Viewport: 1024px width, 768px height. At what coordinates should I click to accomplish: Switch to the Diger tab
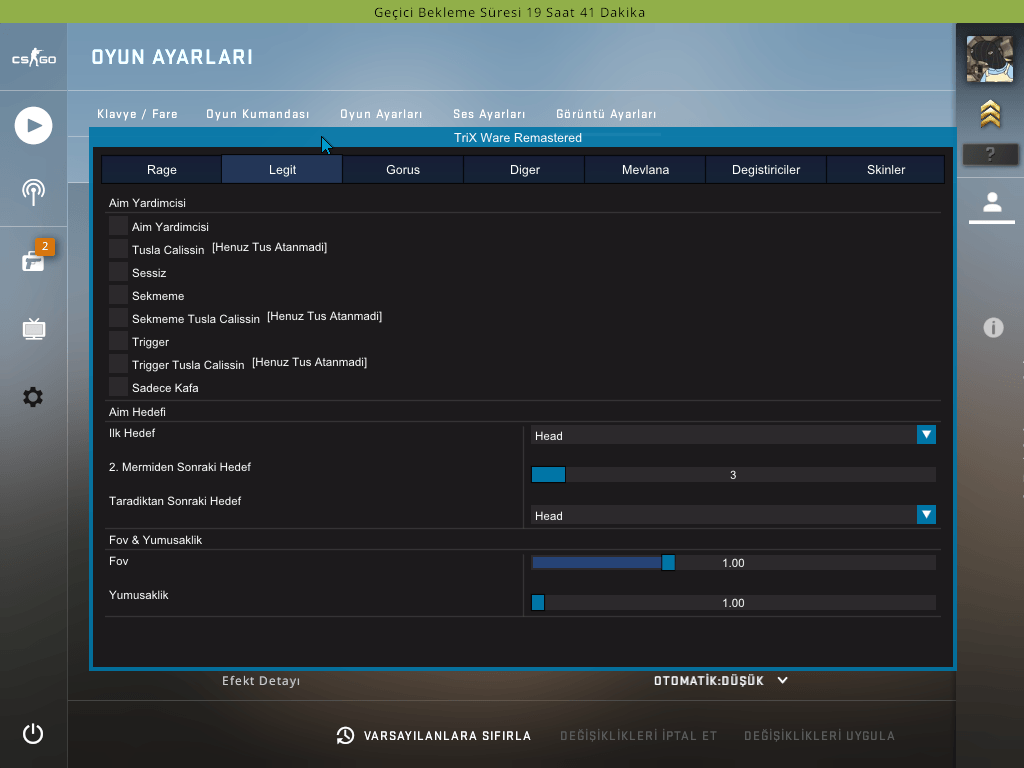[x=524, y=169]
